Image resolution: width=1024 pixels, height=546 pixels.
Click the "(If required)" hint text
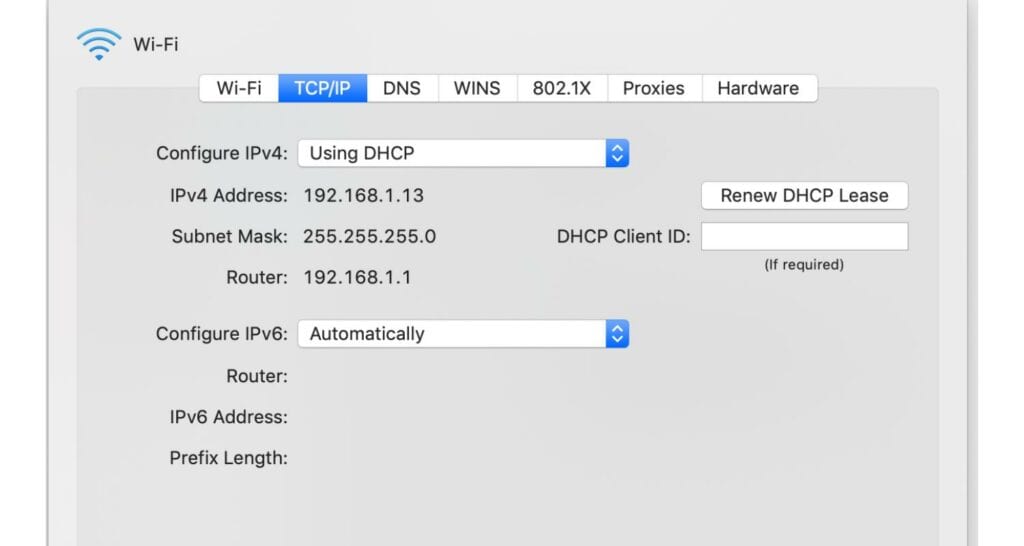click(x=804, y=265)
